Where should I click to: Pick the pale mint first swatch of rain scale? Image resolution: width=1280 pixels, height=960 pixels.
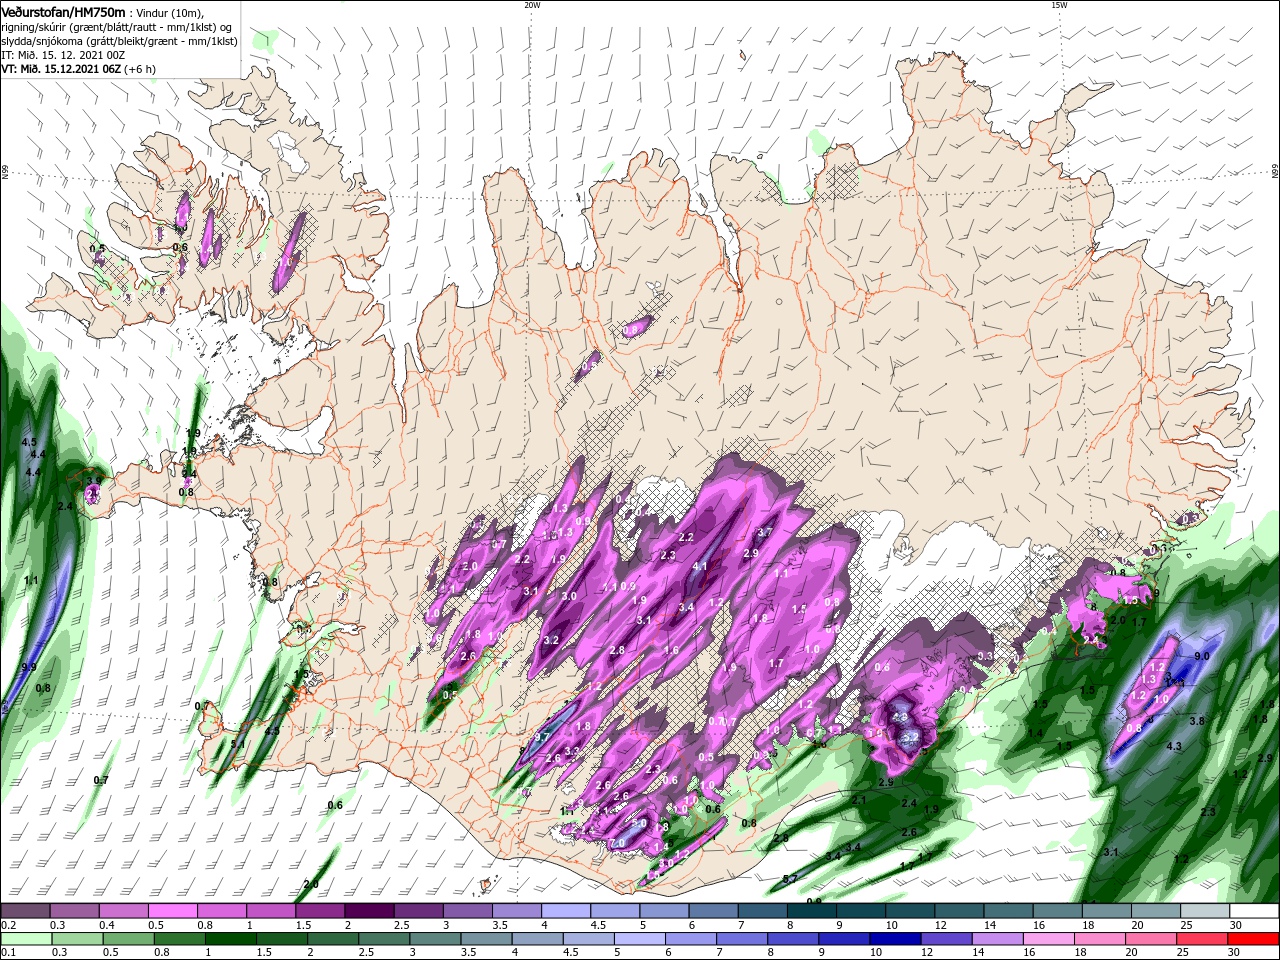click(26, 939)
